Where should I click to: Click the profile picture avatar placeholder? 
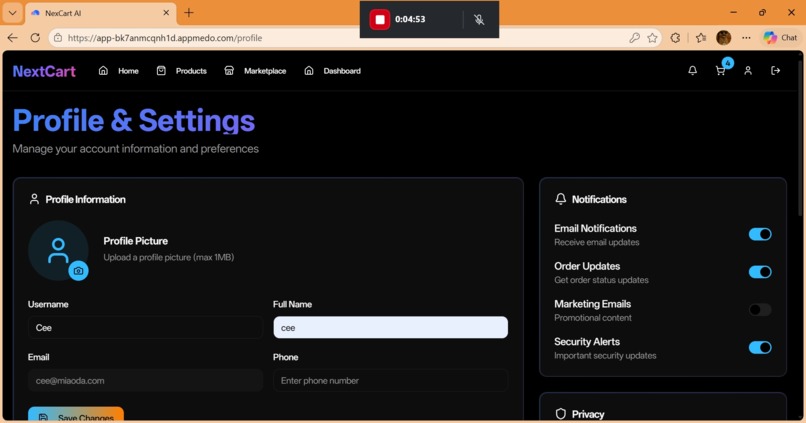click(58, 250)
